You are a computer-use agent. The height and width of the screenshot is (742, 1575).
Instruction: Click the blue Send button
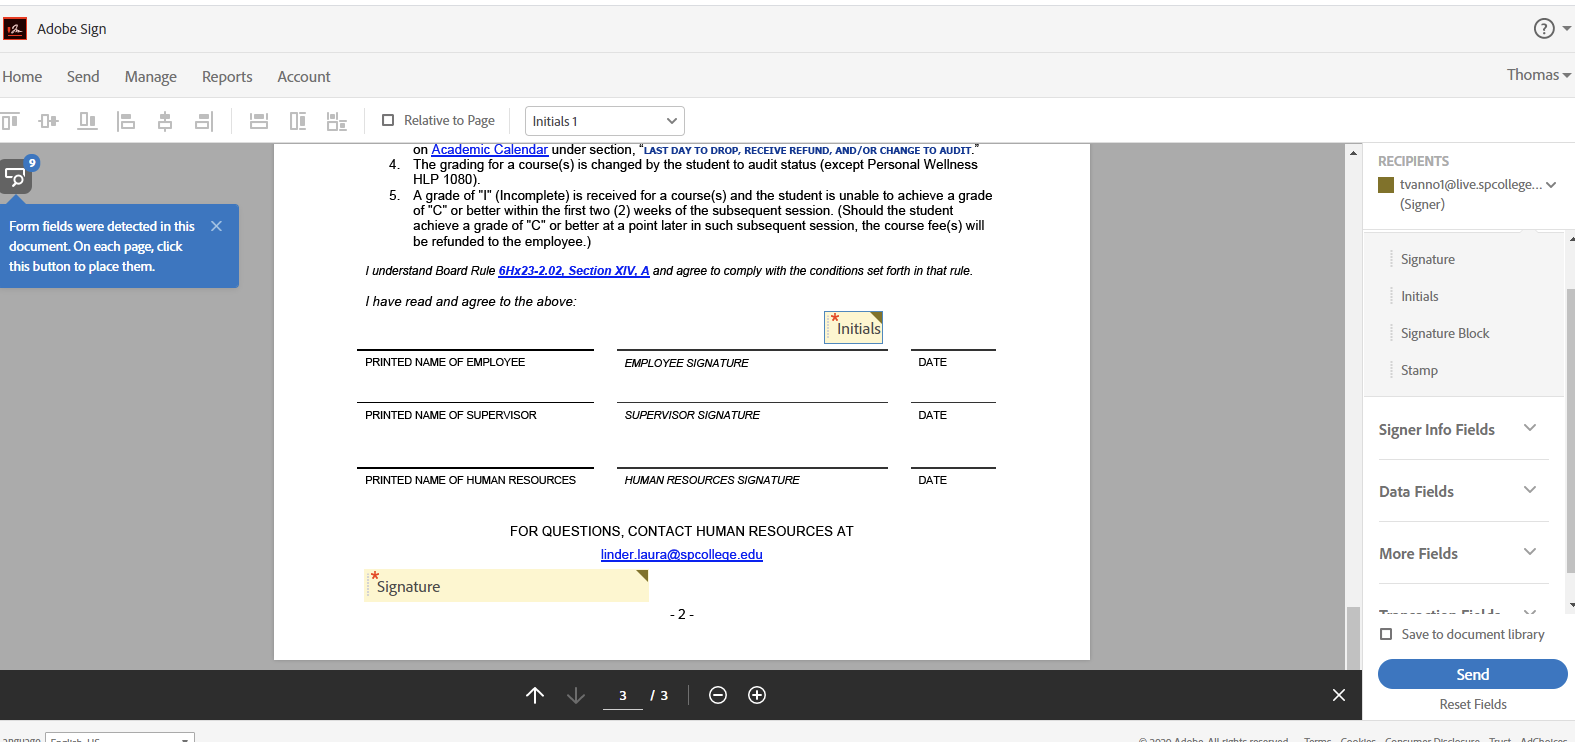1472,674
